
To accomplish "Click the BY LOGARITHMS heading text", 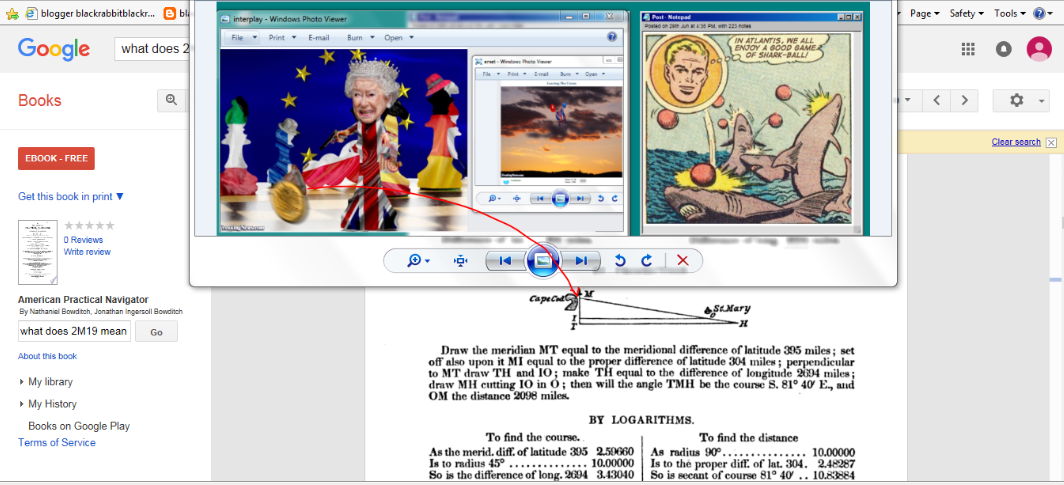I will click(x=641, y=421).
